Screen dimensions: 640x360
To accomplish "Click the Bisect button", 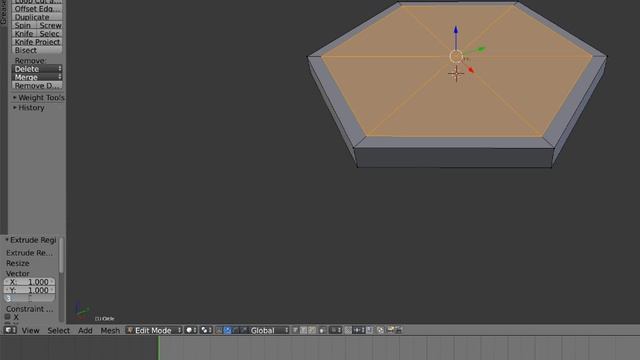I will coord(37,50).
